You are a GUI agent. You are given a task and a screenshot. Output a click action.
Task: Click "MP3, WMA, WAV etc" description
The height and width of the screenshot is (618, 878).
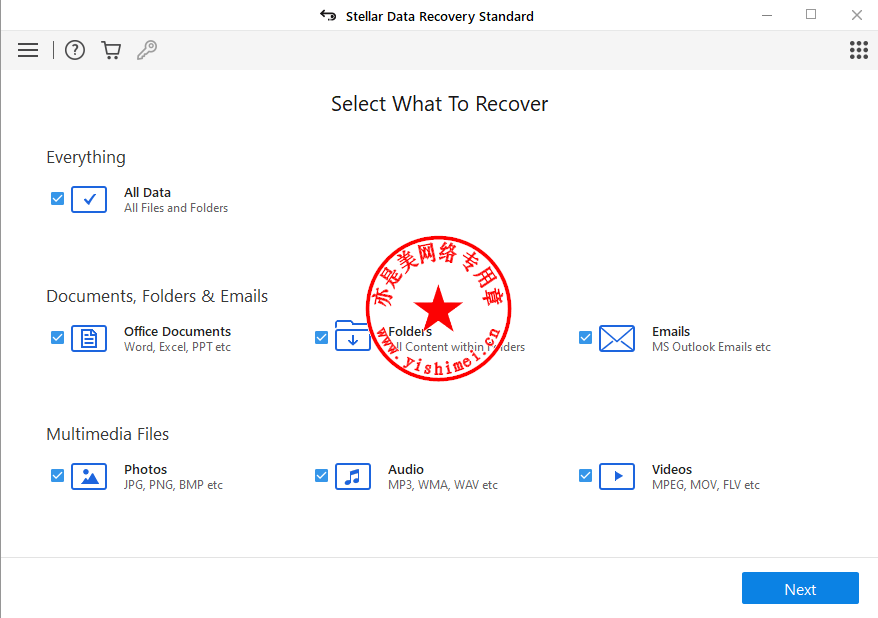tap(443, 485)
